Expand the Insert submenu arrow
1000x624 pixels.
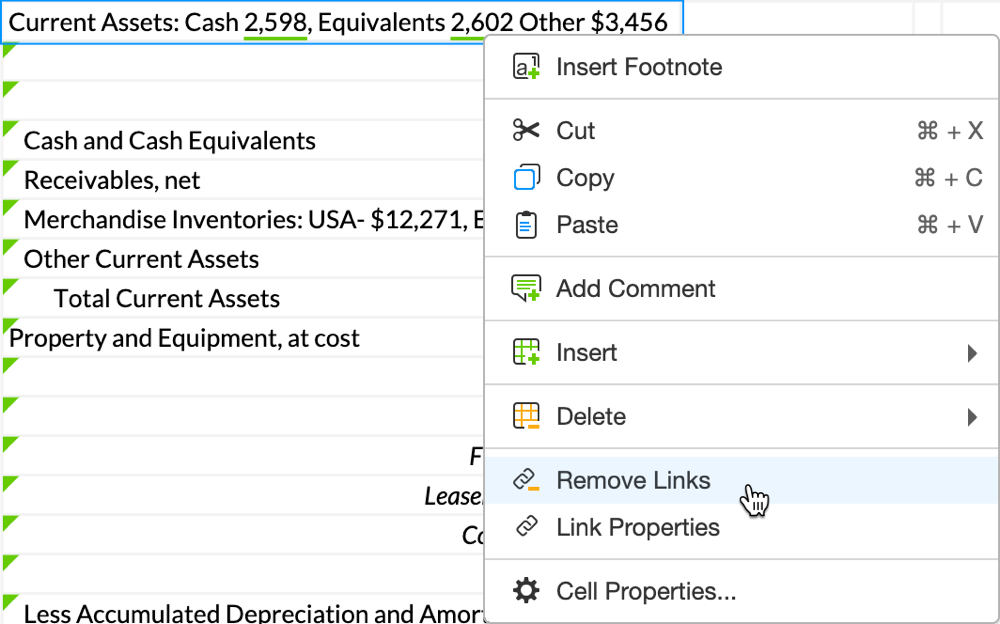[x=972, y=353]
